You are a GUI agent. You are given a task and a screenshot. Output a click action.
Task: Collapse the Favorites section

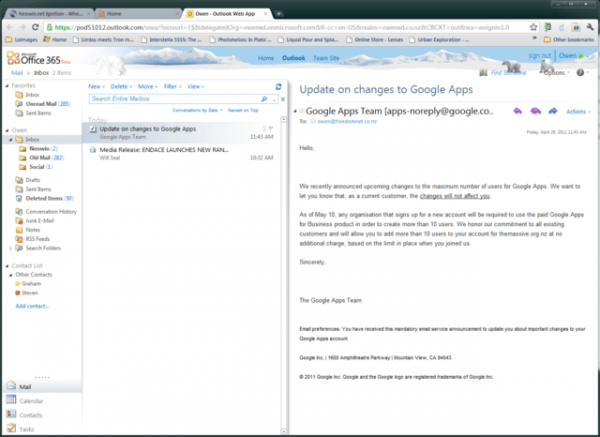[7, 86]
